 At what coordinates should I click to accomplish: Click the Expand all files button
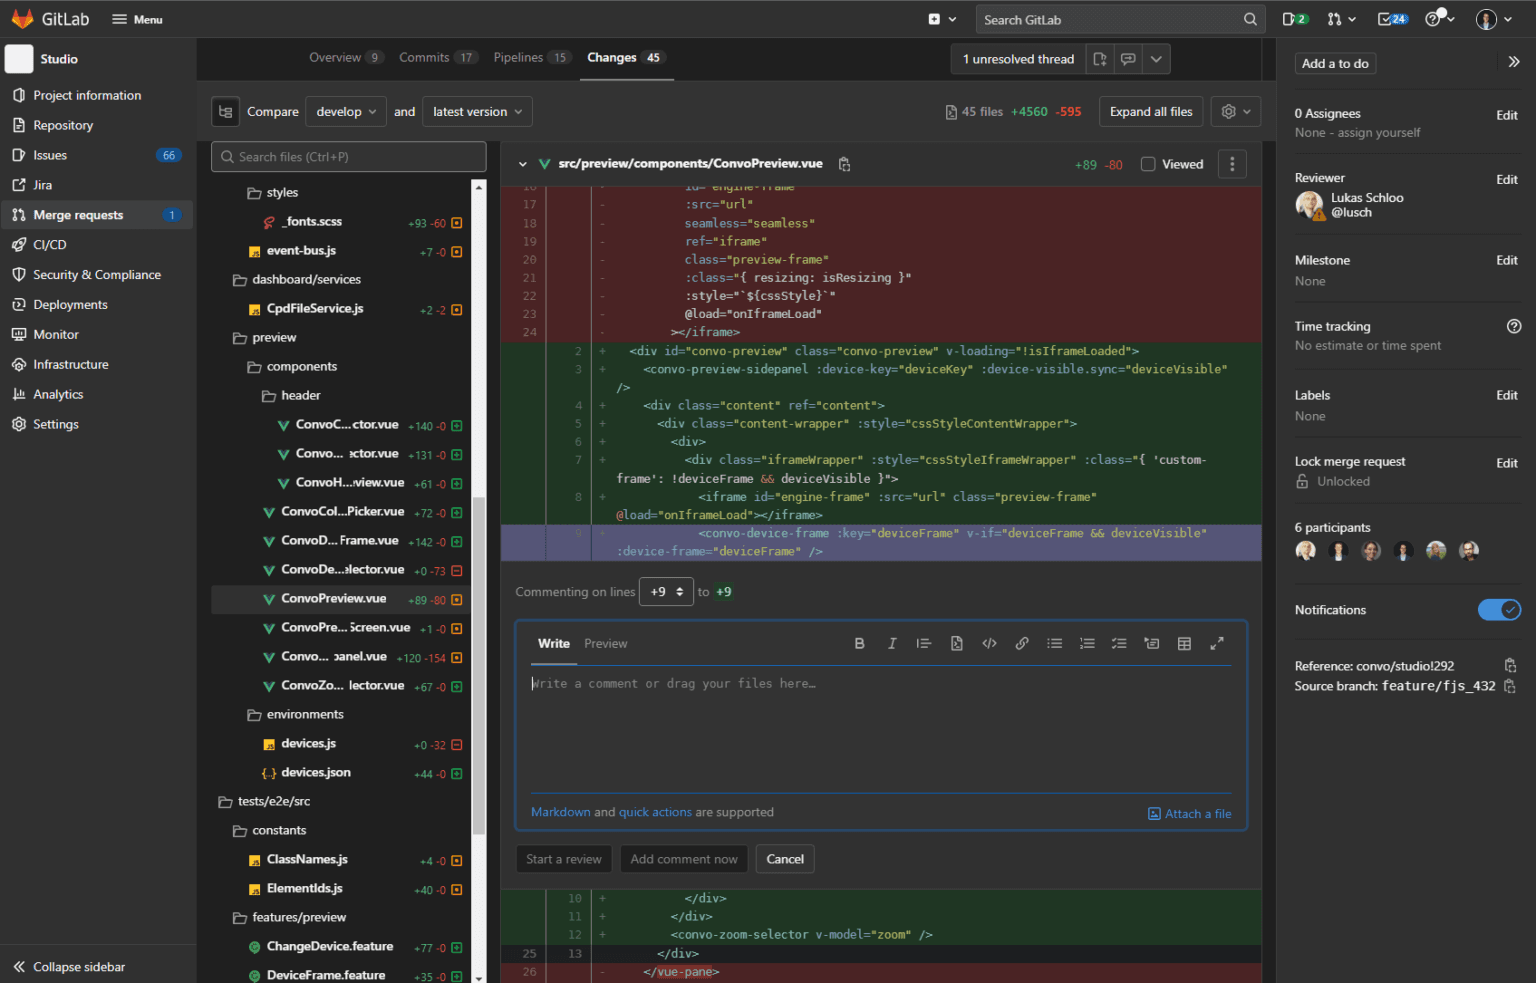click(x=1150, y=112)
